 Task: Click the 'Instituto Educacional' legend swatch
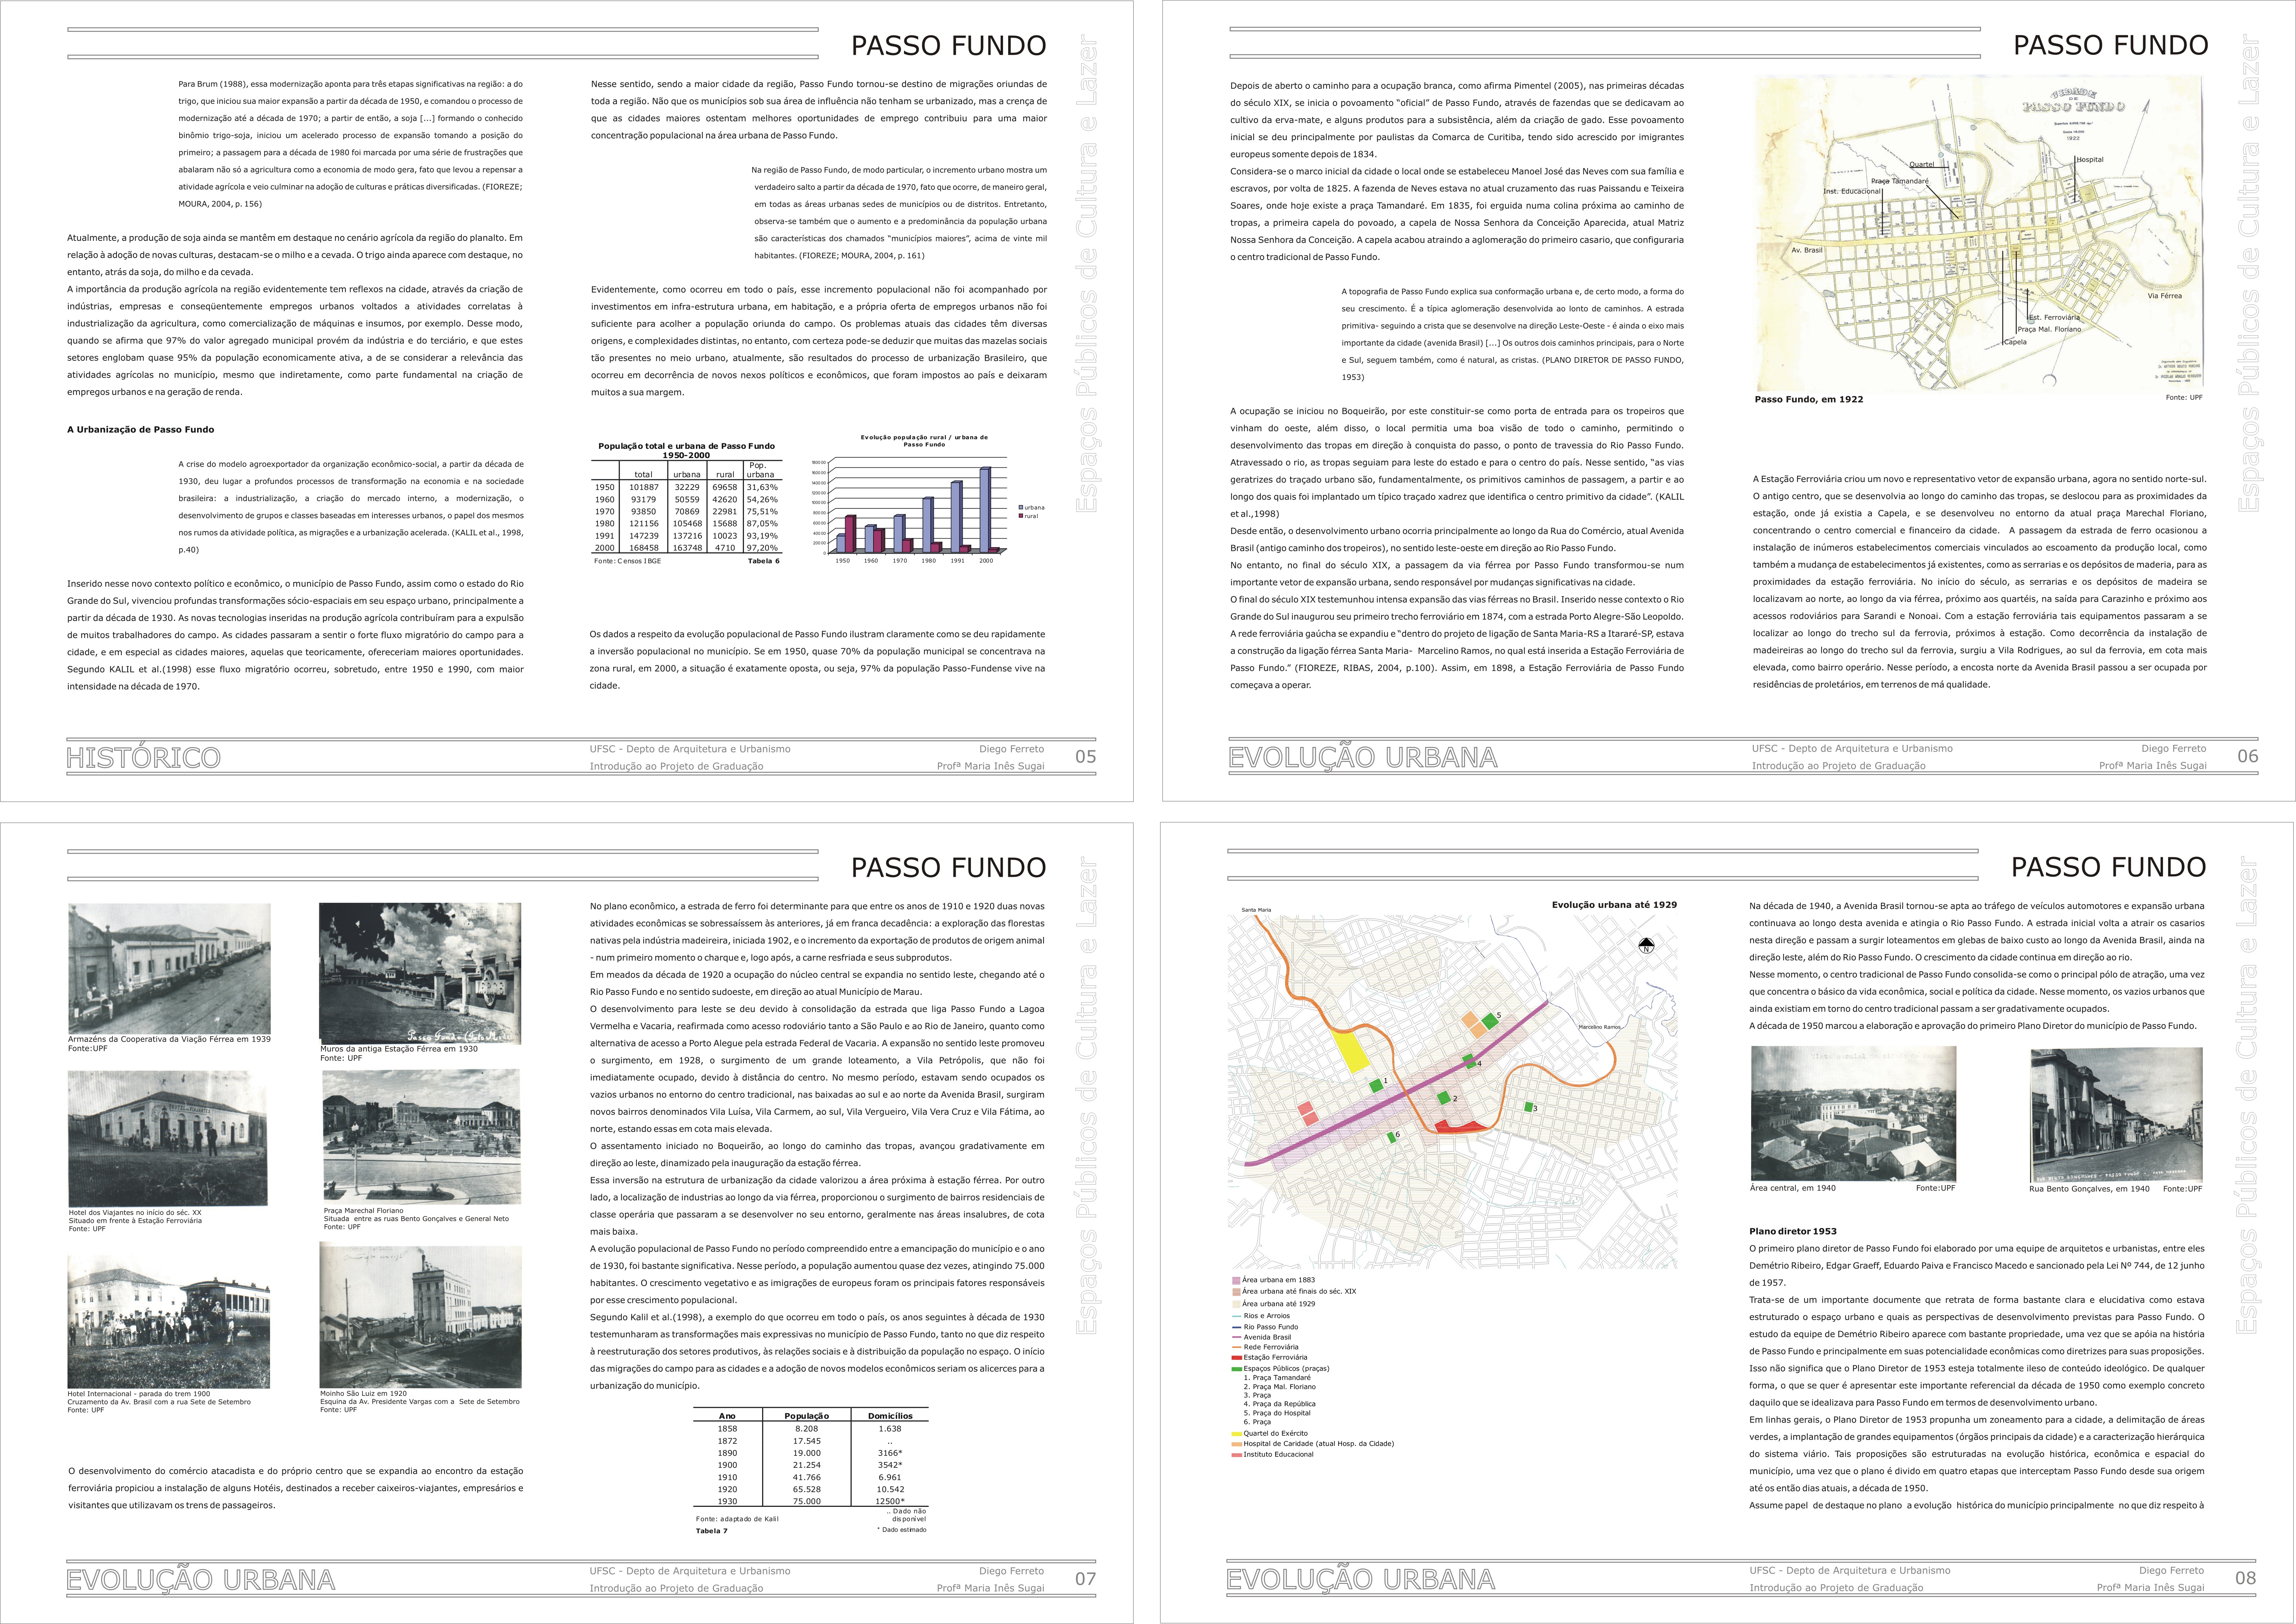[x=1237, y=1455]
